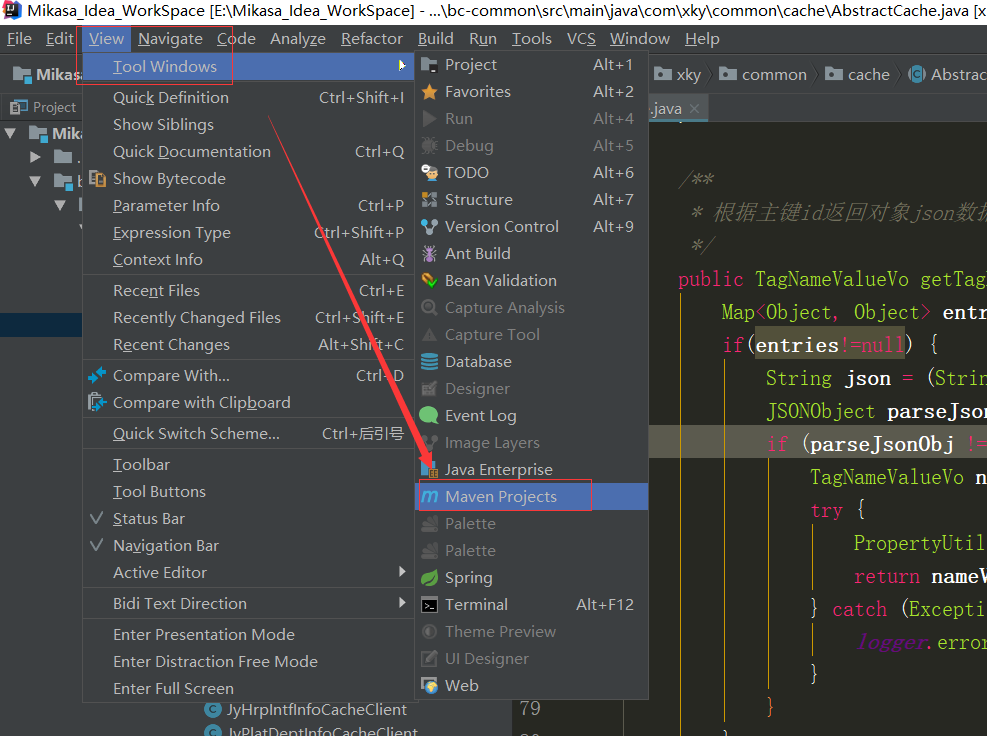The image size is (987, 736).
Task: Click the Structure tool window icon
Action: point(429,200)
